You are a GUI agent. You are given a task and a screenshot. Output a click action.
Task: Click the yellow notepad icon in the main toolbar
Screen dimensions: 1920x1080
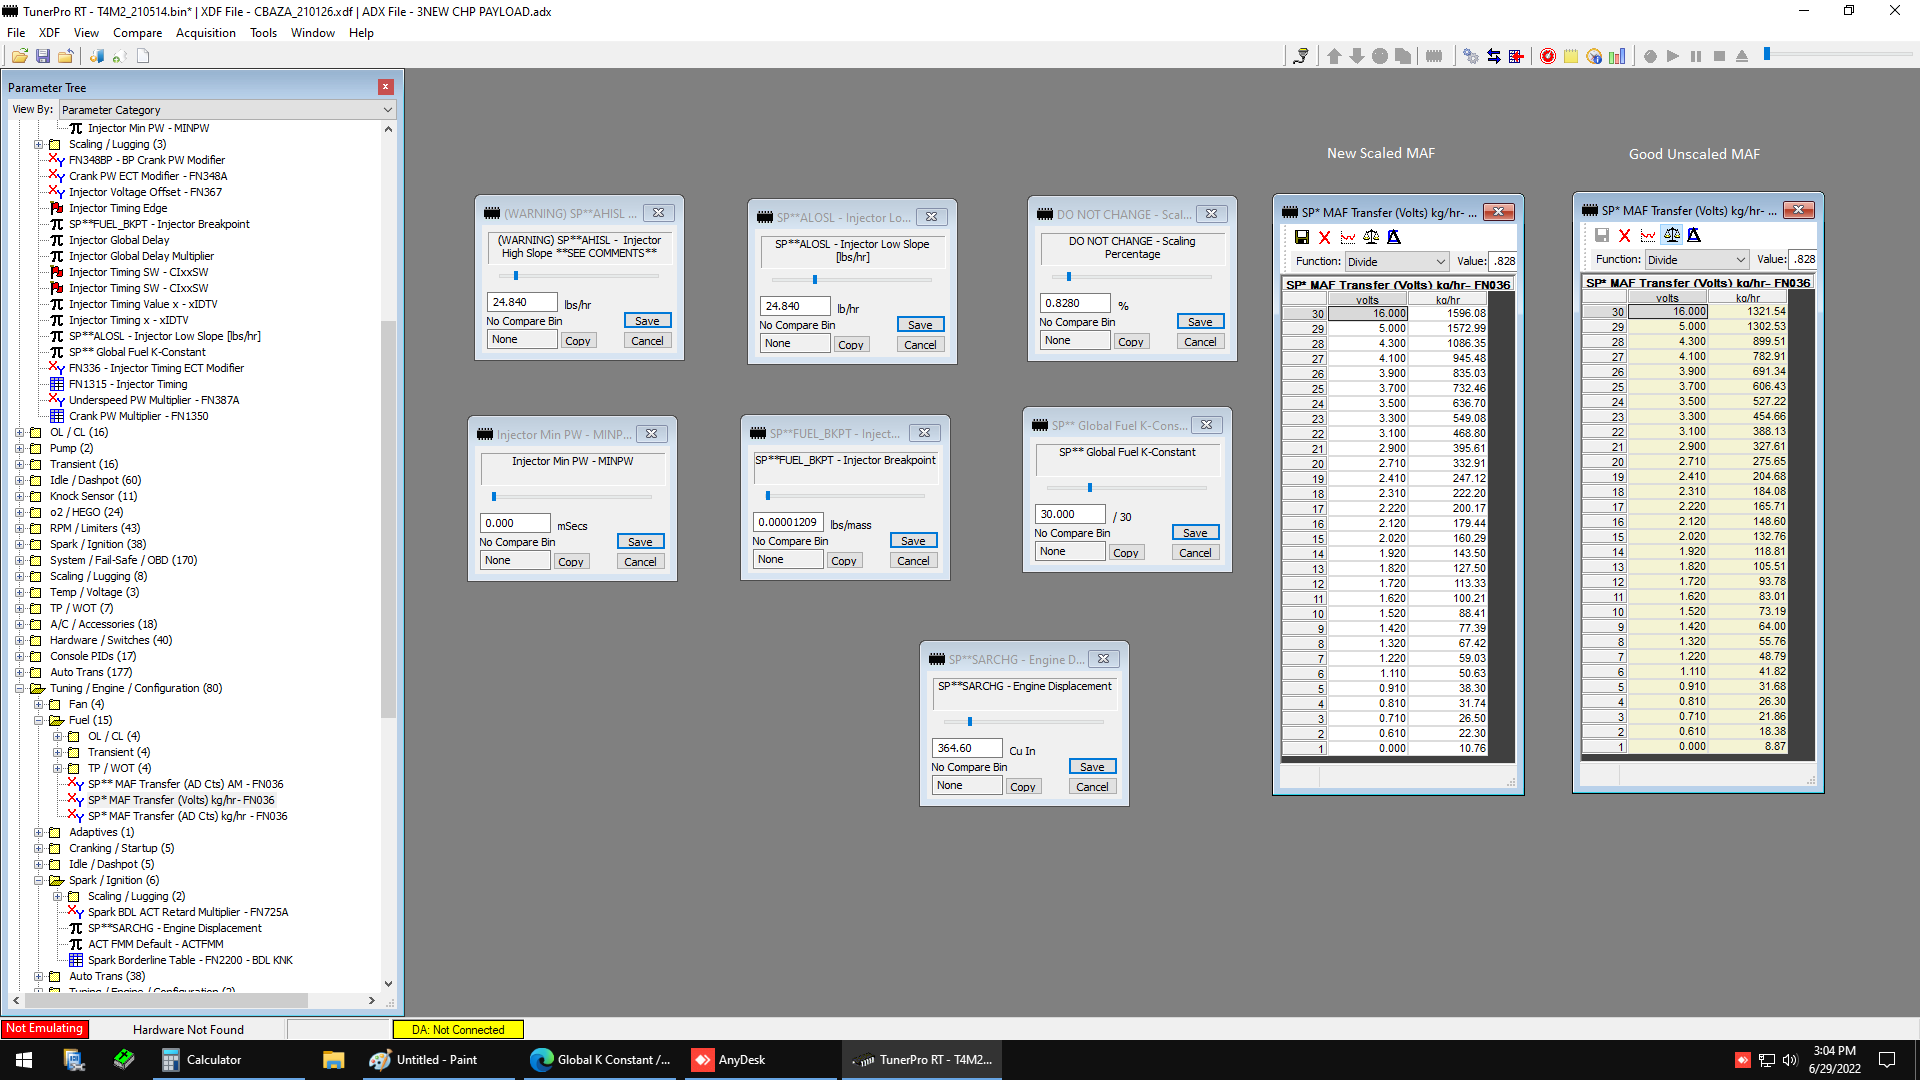[1570, 56]
